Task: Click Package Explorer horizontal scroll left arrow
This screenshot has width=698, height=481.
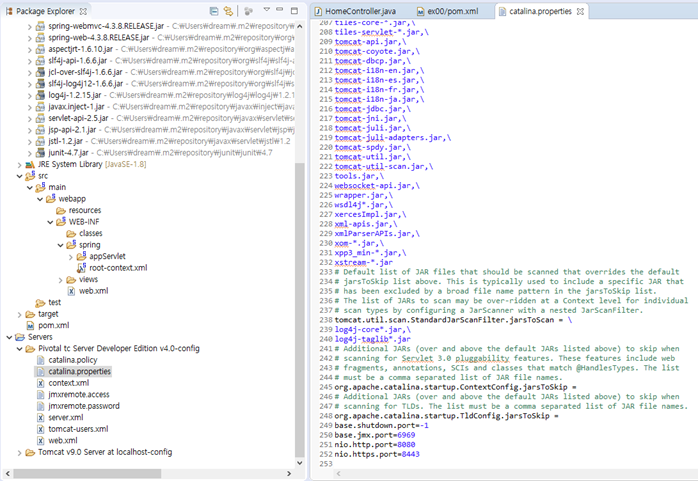Action: coord(7,473)
